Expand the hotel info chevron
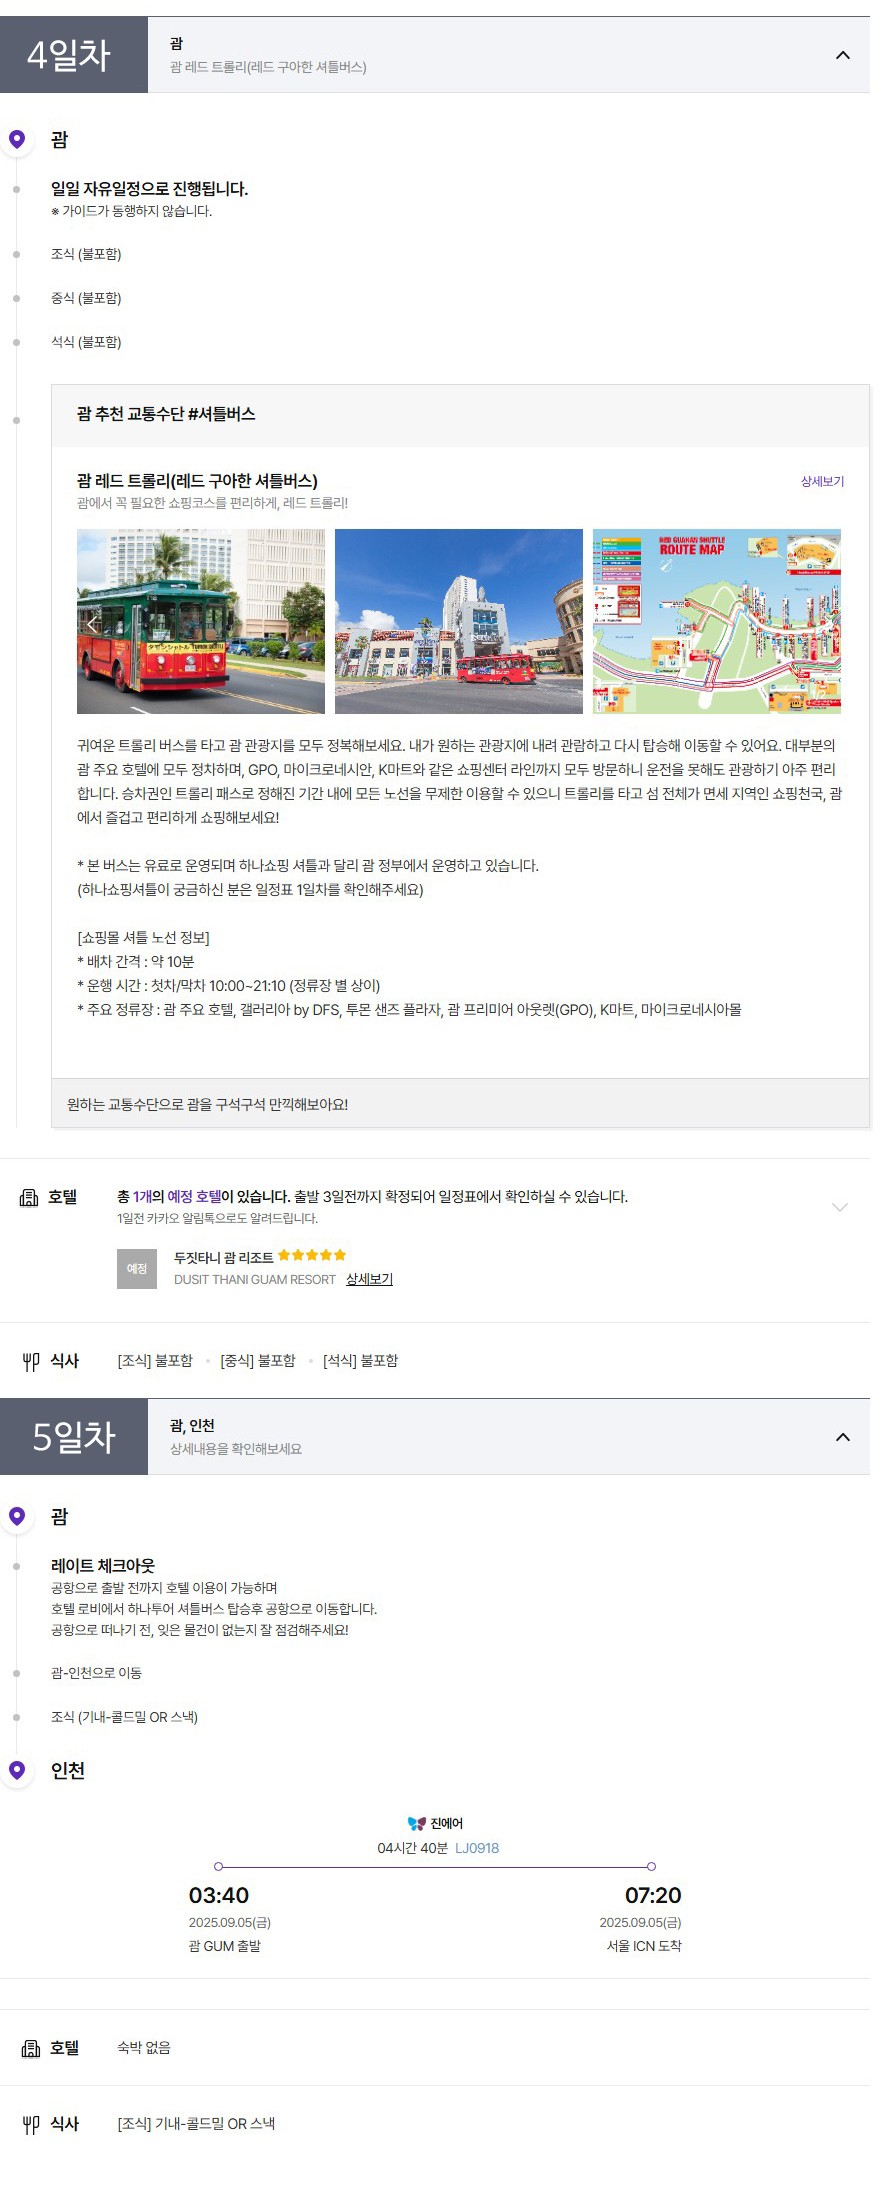The width and height of the screenshot is (894, 2188). point(840,1207)
